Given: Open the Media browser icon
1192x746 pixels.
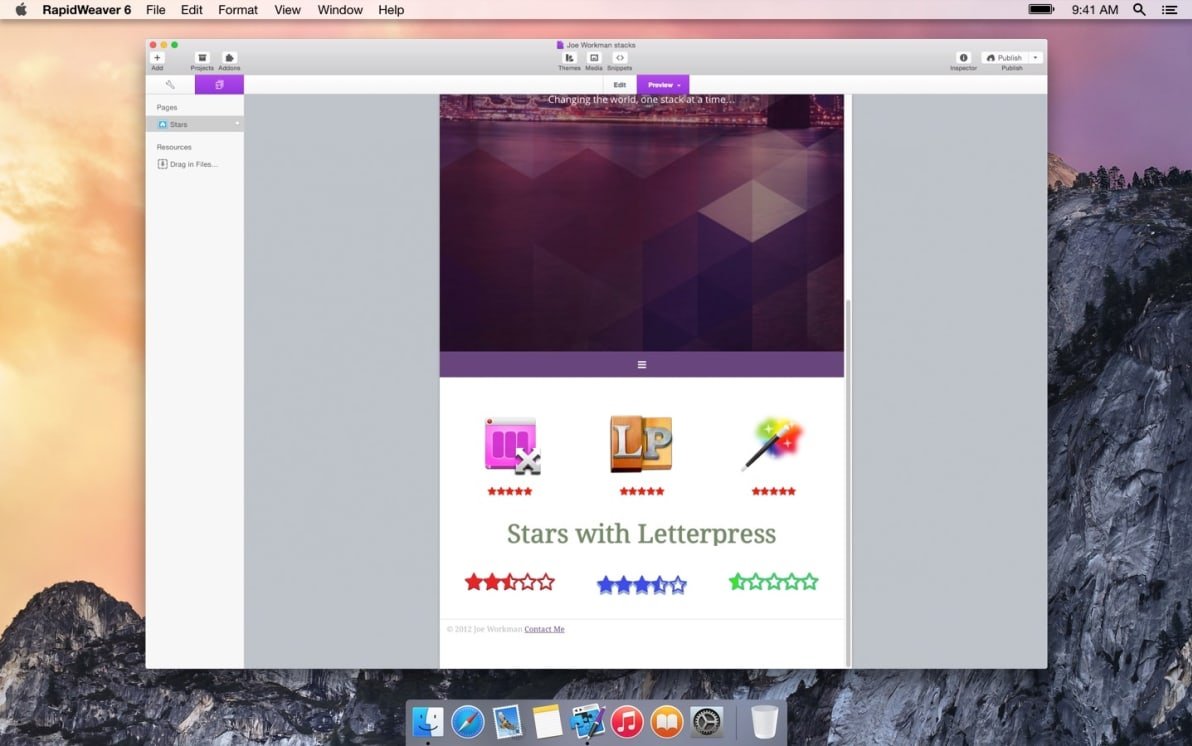Looking at the screenshot, I should coord(594,58).
